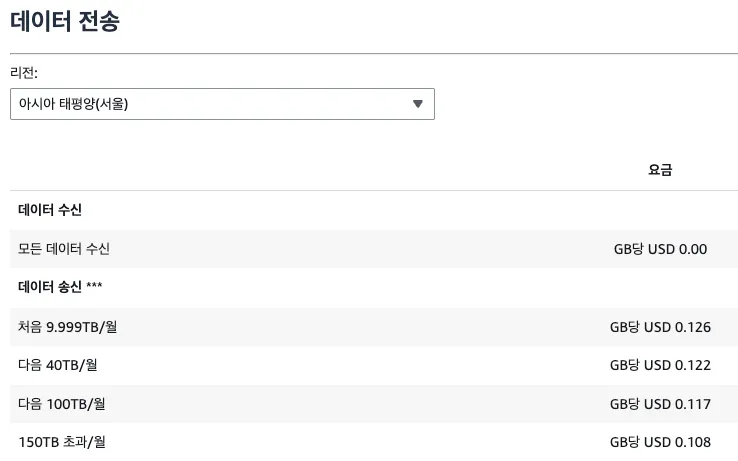Click the 요금 column header

[660, 170]
